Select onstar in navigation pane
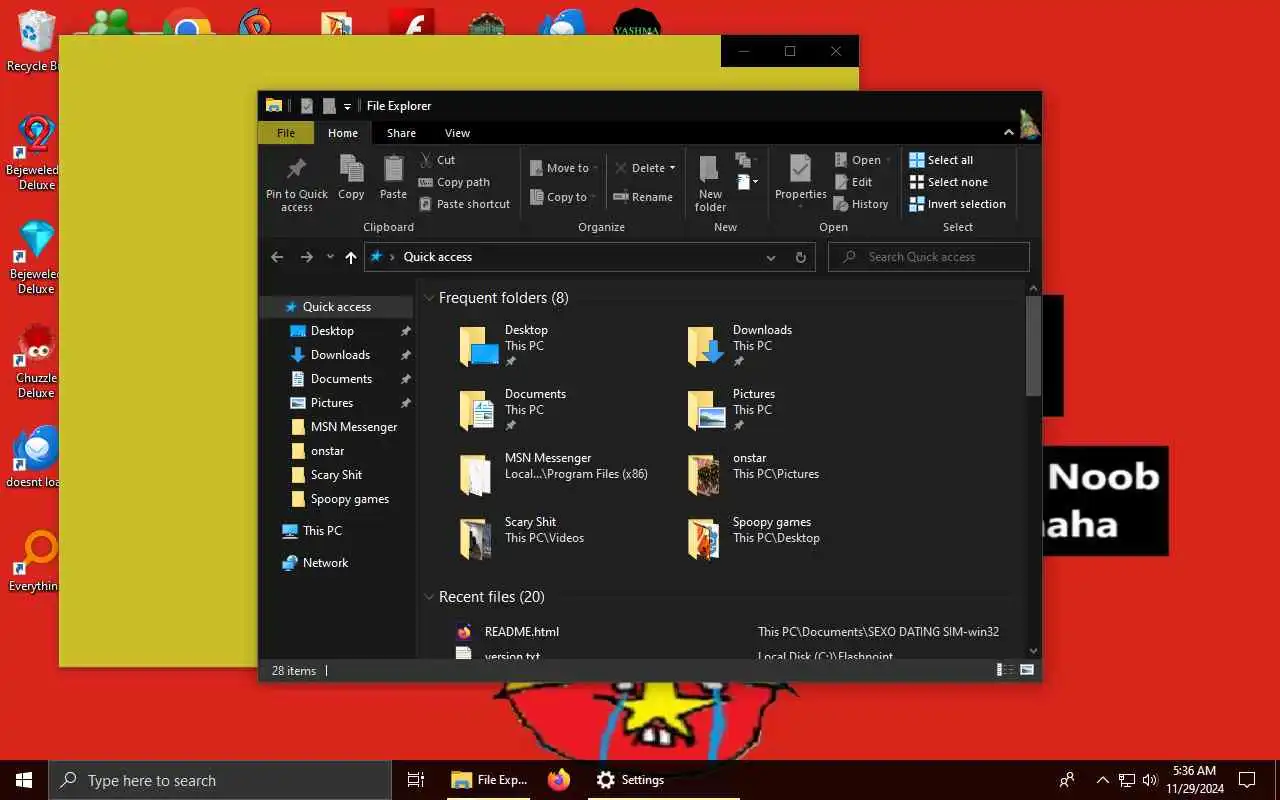 pyautogui.click(x=327, y=451)
